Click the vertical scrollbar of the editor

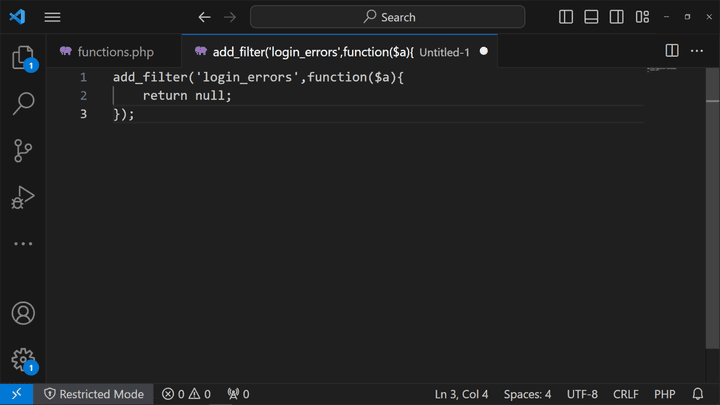712,225
